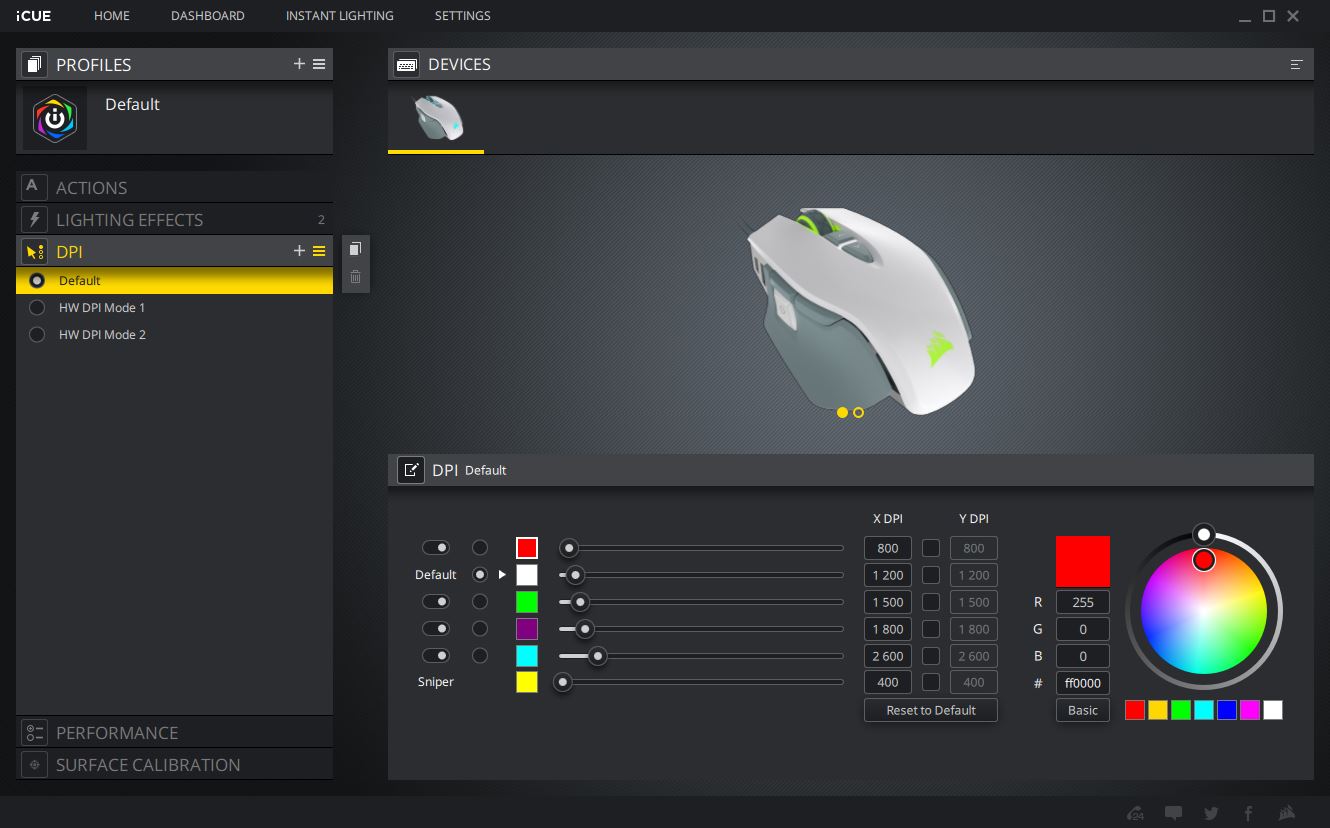Expand the Lighting Effects section
Viewport: 1330px width, 828px height.
pyautogui.click(x=175, y=219)
